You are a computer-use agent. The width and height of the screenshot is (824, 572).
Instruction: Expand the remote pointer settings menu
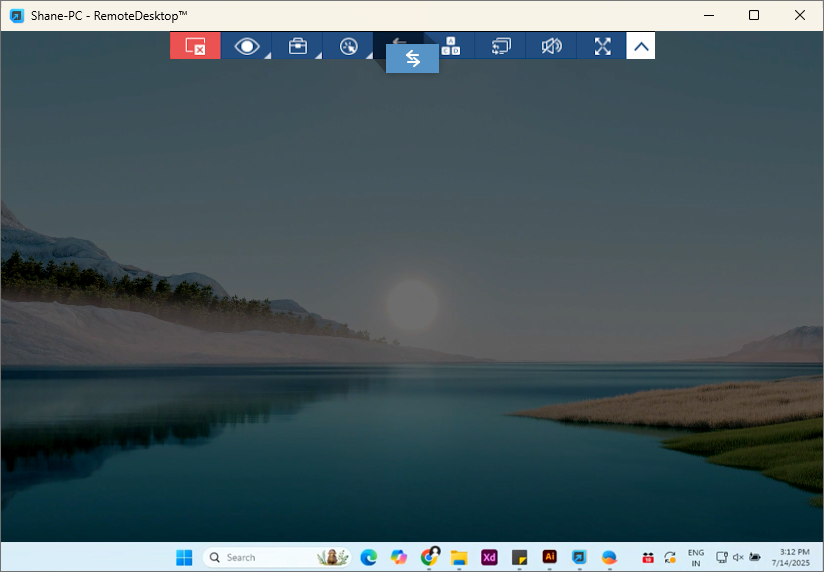349,46
